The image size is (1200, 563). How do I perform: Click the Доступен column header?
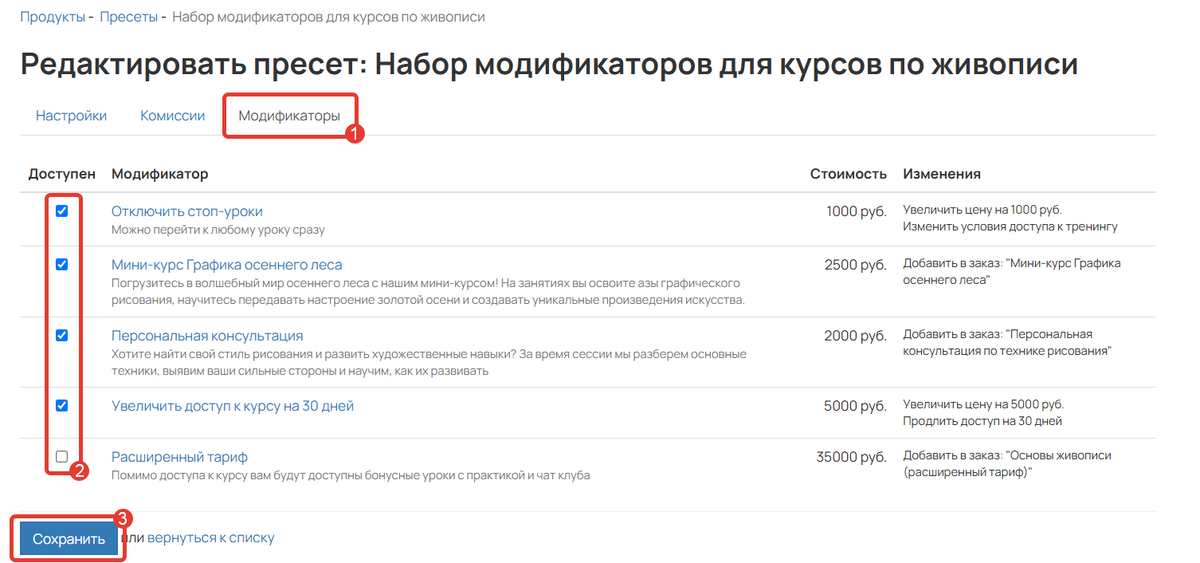click(x=62, y=174)
